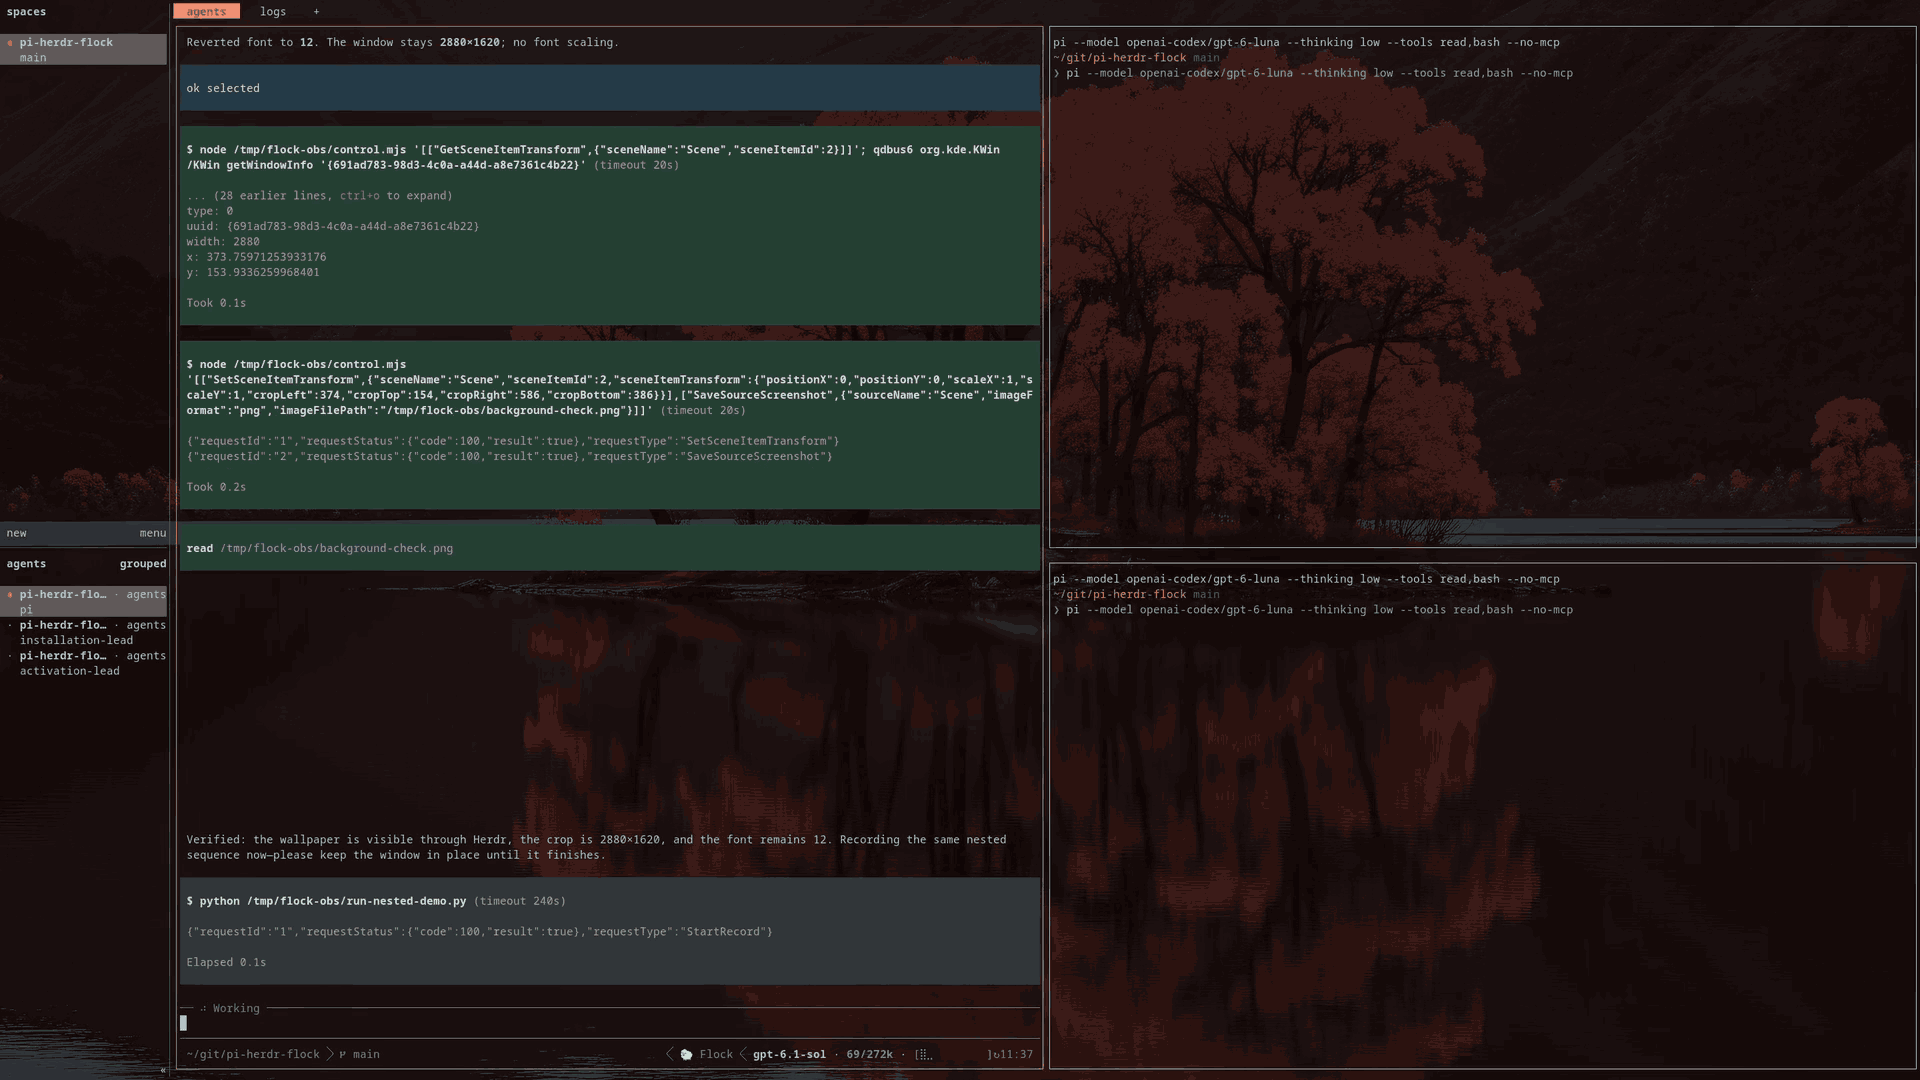Screen dimensions: 1920x1080
Task: Select the activation-lead agent
Action: [x=84, y=664]
